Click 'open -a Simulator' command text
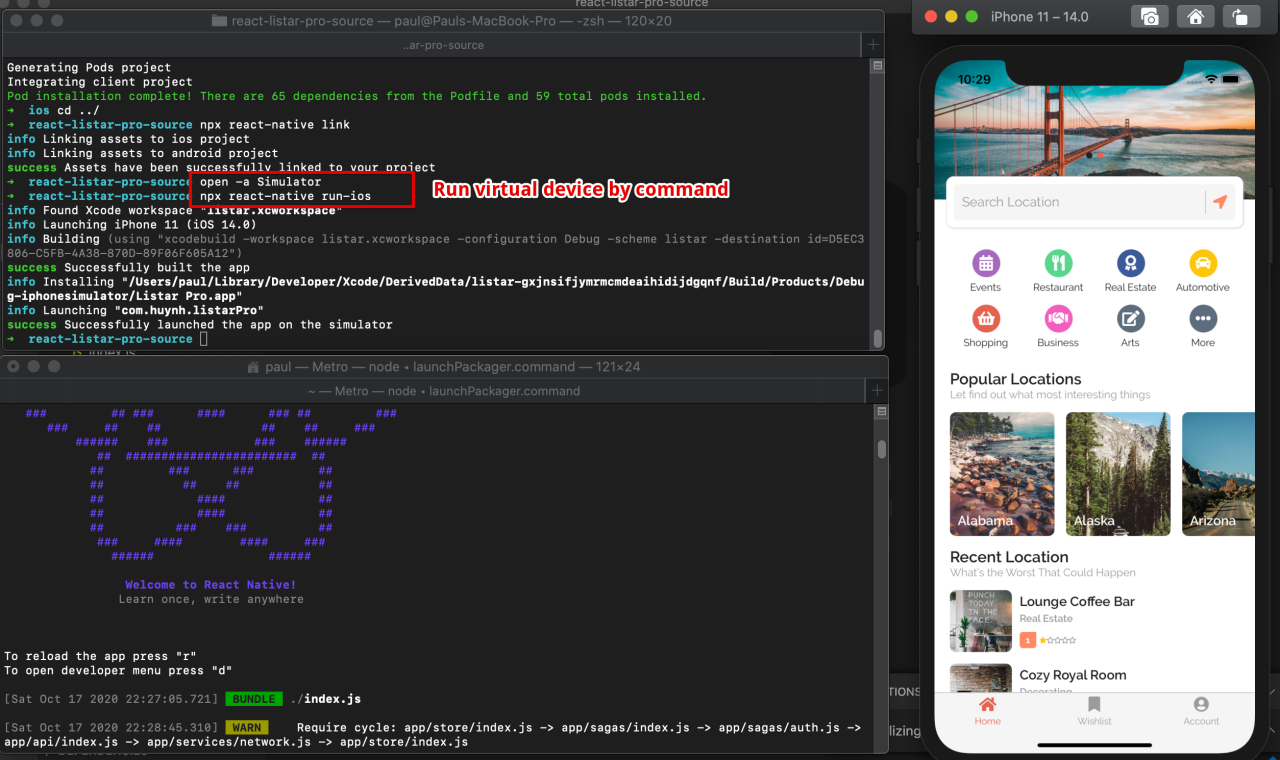The width and height of the screenshot is (1280, 760). [260, 182]
